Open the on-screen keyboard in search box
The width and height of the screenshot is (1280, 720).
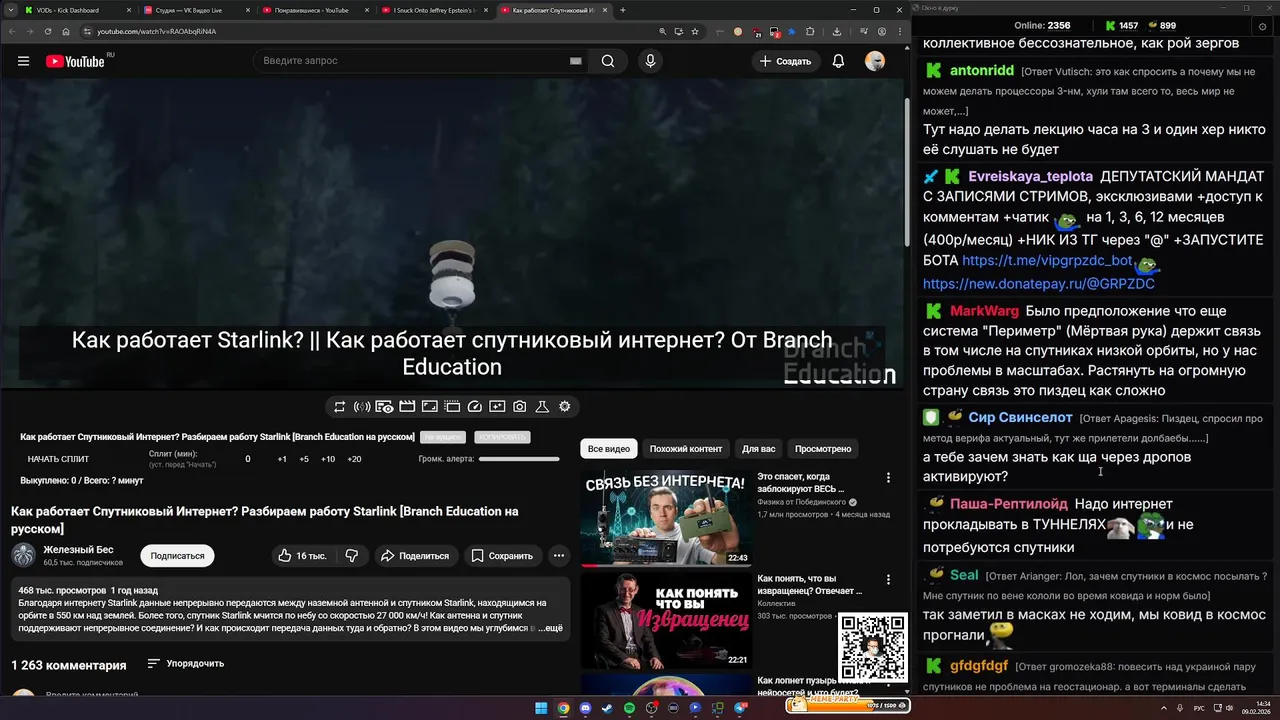click(x=575, y=61)
